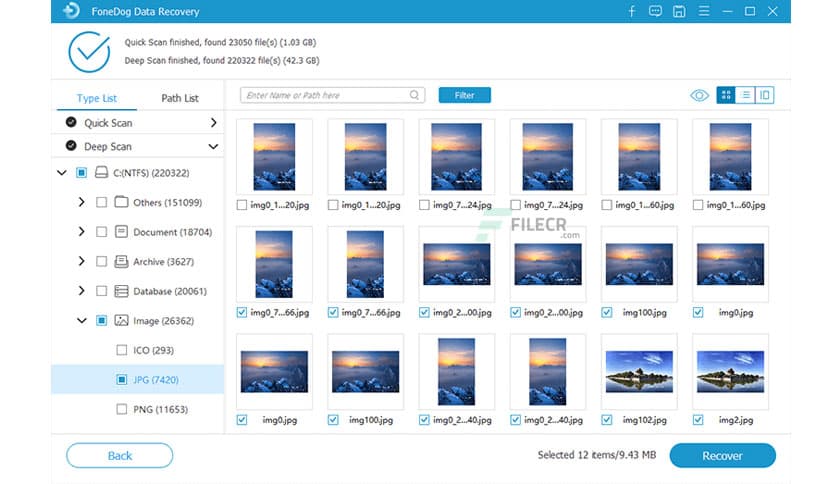Uncheck the img102.jpg checkbox
Image resolution: width=836 pixels, height=484 pixels.
tap(607, 420)
